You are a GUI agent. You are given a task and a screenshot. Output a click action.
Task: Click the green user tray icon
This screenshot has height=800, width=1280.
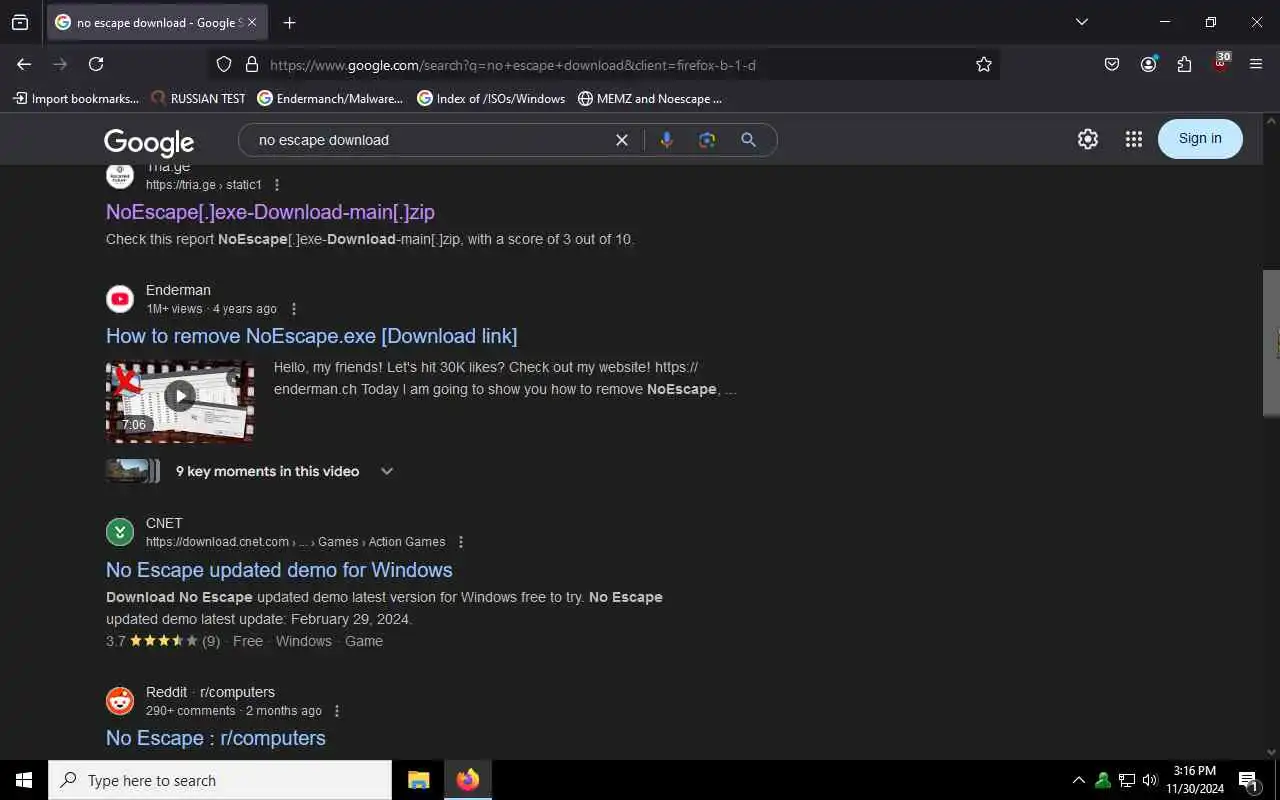tap(1103, 780)
